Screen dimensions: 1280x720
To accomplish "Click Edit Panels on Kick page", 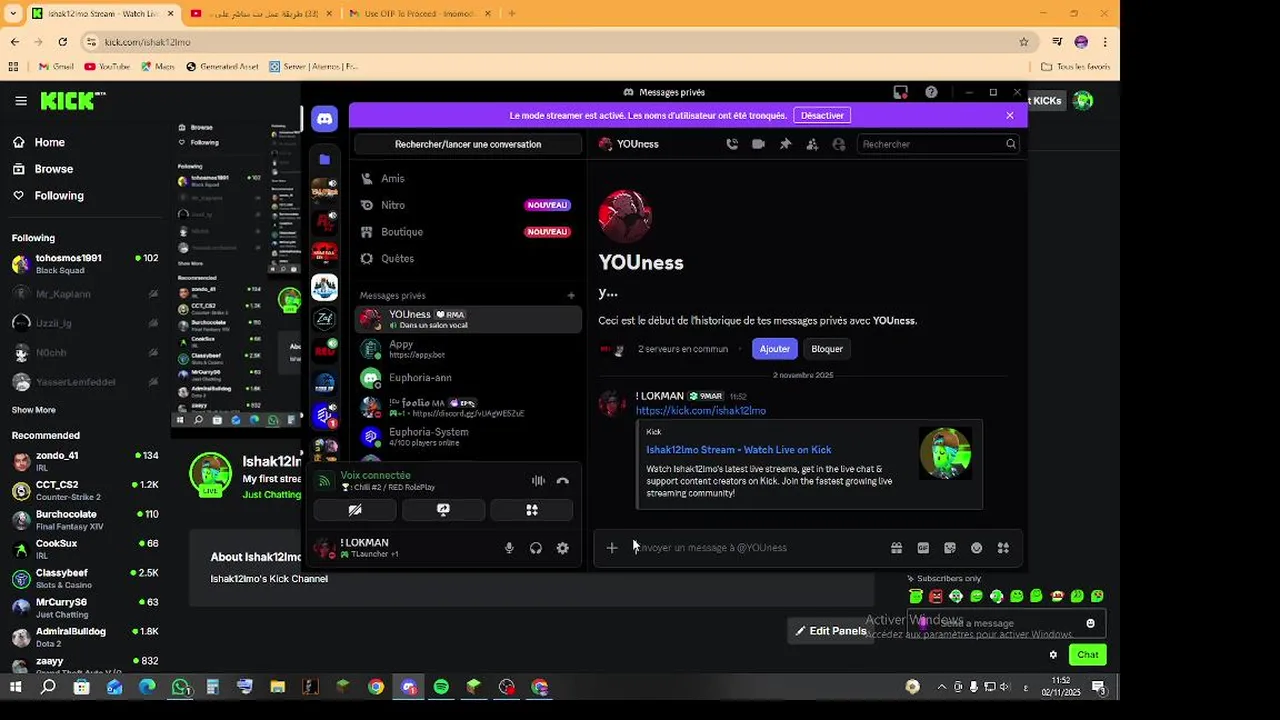I will pyautogui.click(x=831, y=631).
